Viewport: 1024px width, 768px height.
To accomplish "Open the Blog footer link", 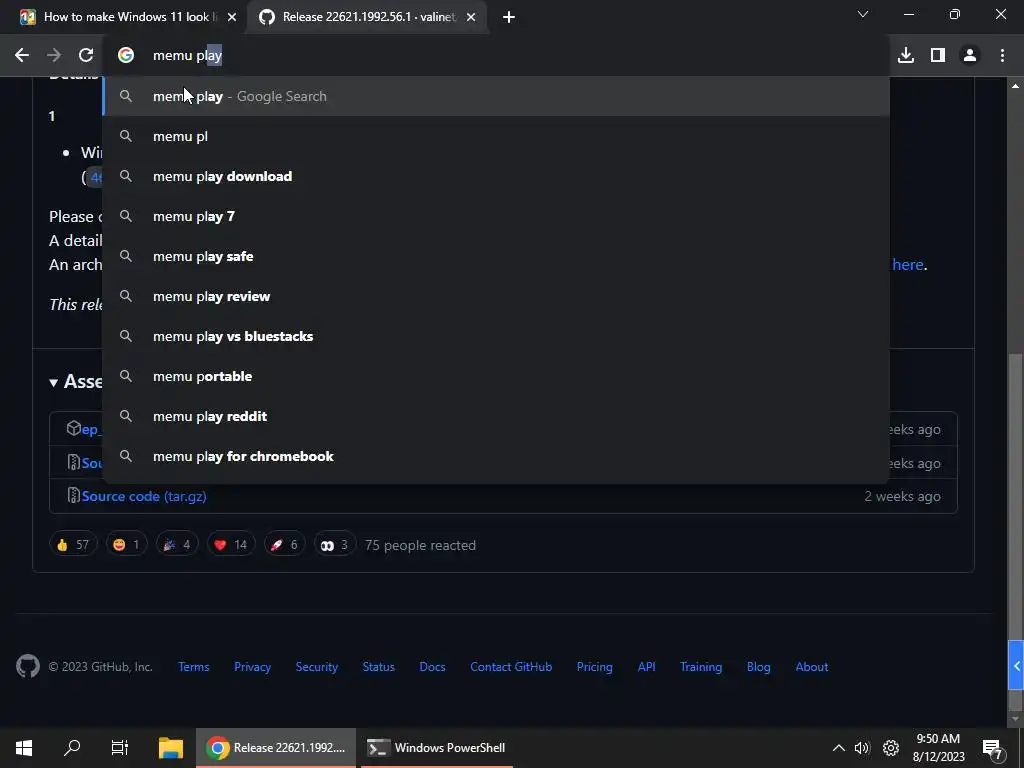I will pyautogui.click(x=759, y=667).
